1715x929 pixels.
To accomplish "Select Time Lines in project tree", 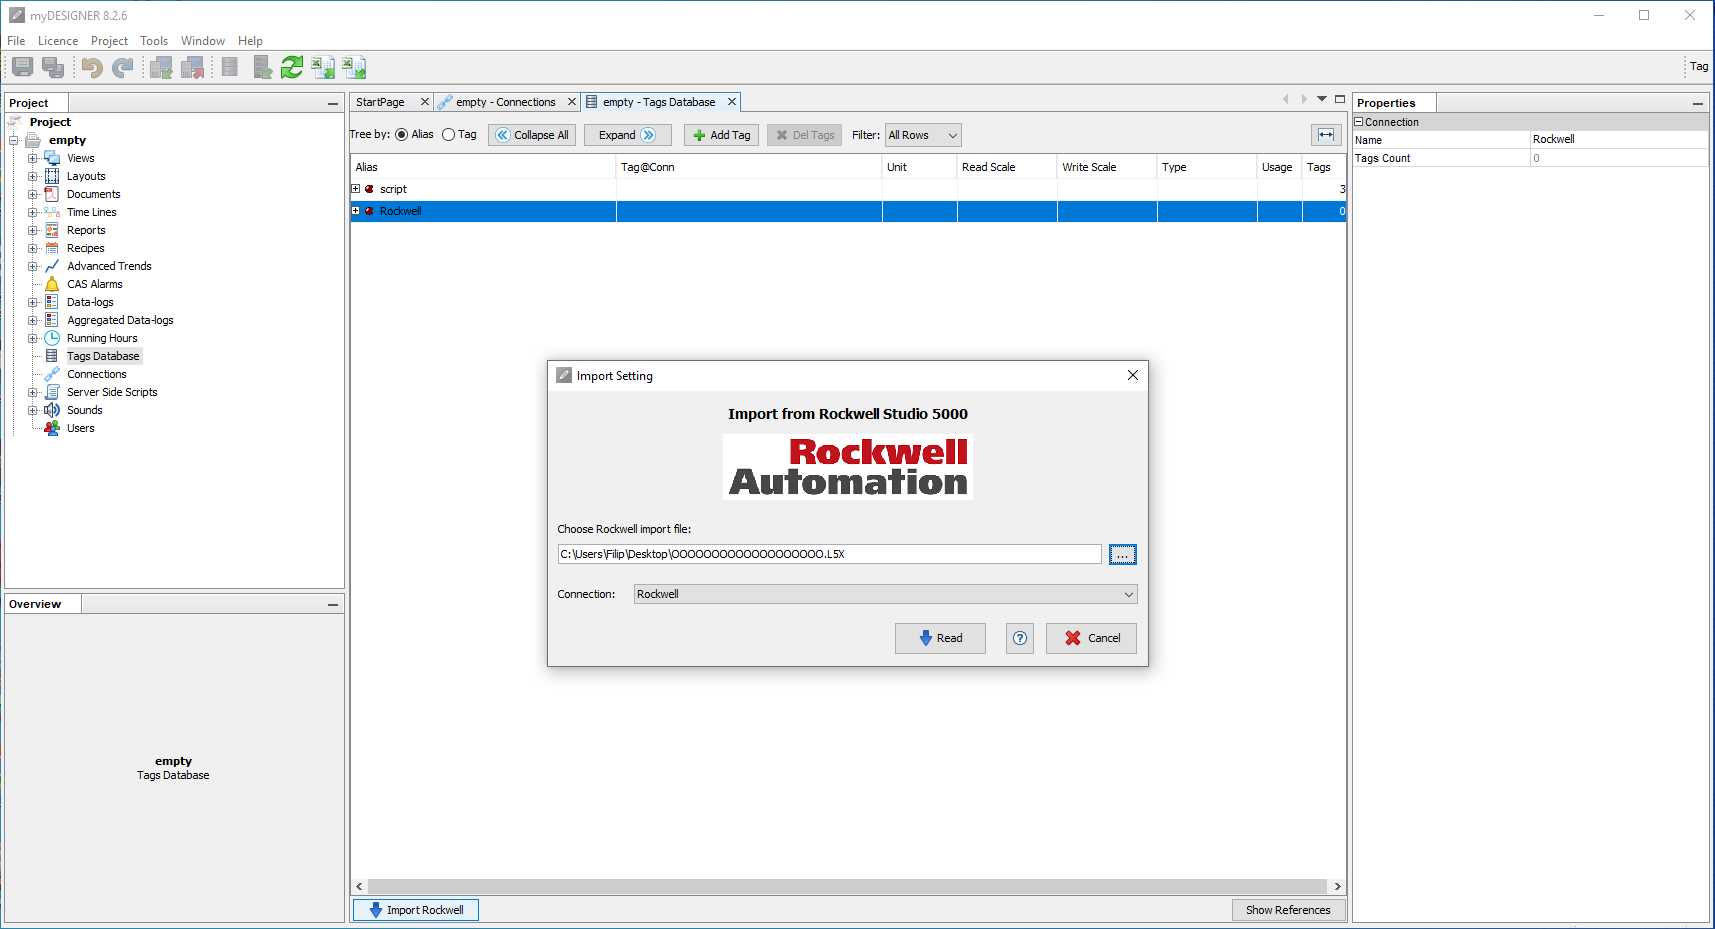I will pyautogui.click(x=91, y=212).
